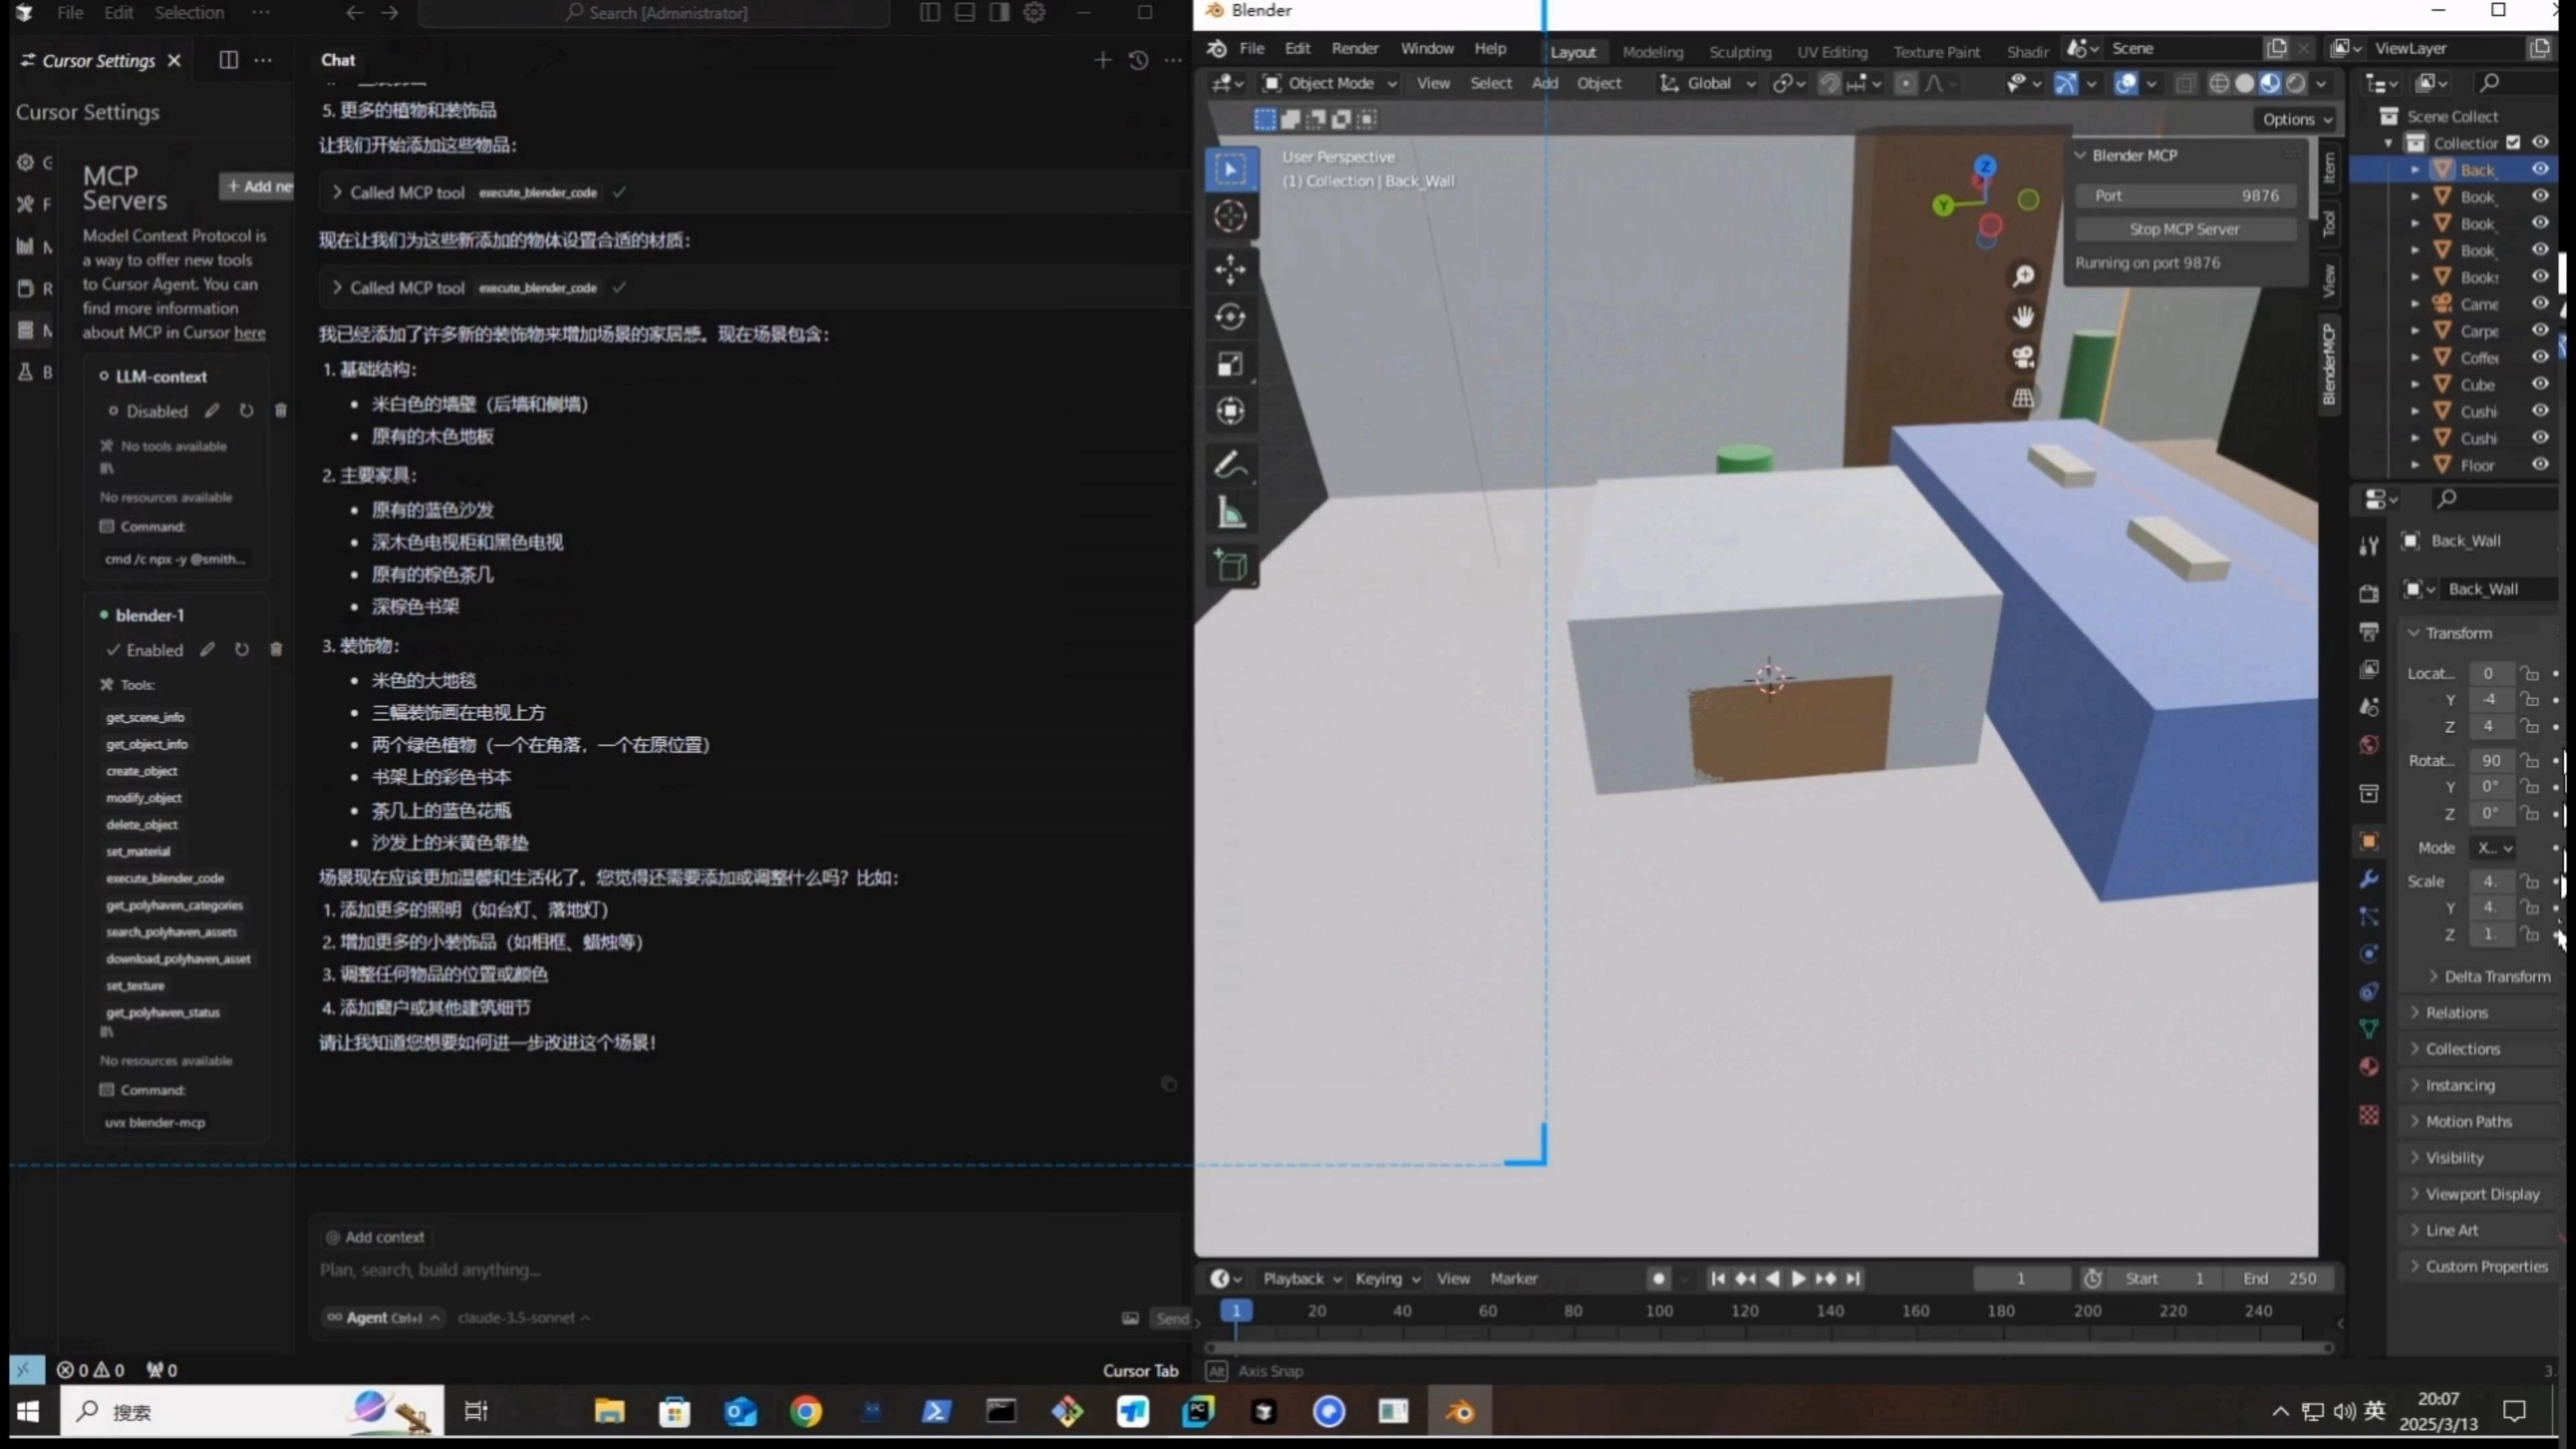Toggle the Floor object's eye icon
Viewport: 2576px width, 1449px height.
click(2540, 465)
